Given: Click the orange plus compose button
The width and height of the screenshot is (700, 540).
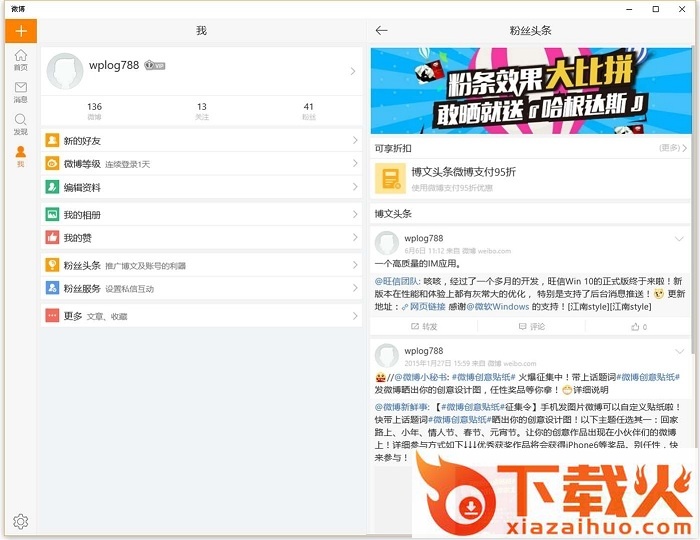Looking at the screenshot, I should (x=21, y=31).
